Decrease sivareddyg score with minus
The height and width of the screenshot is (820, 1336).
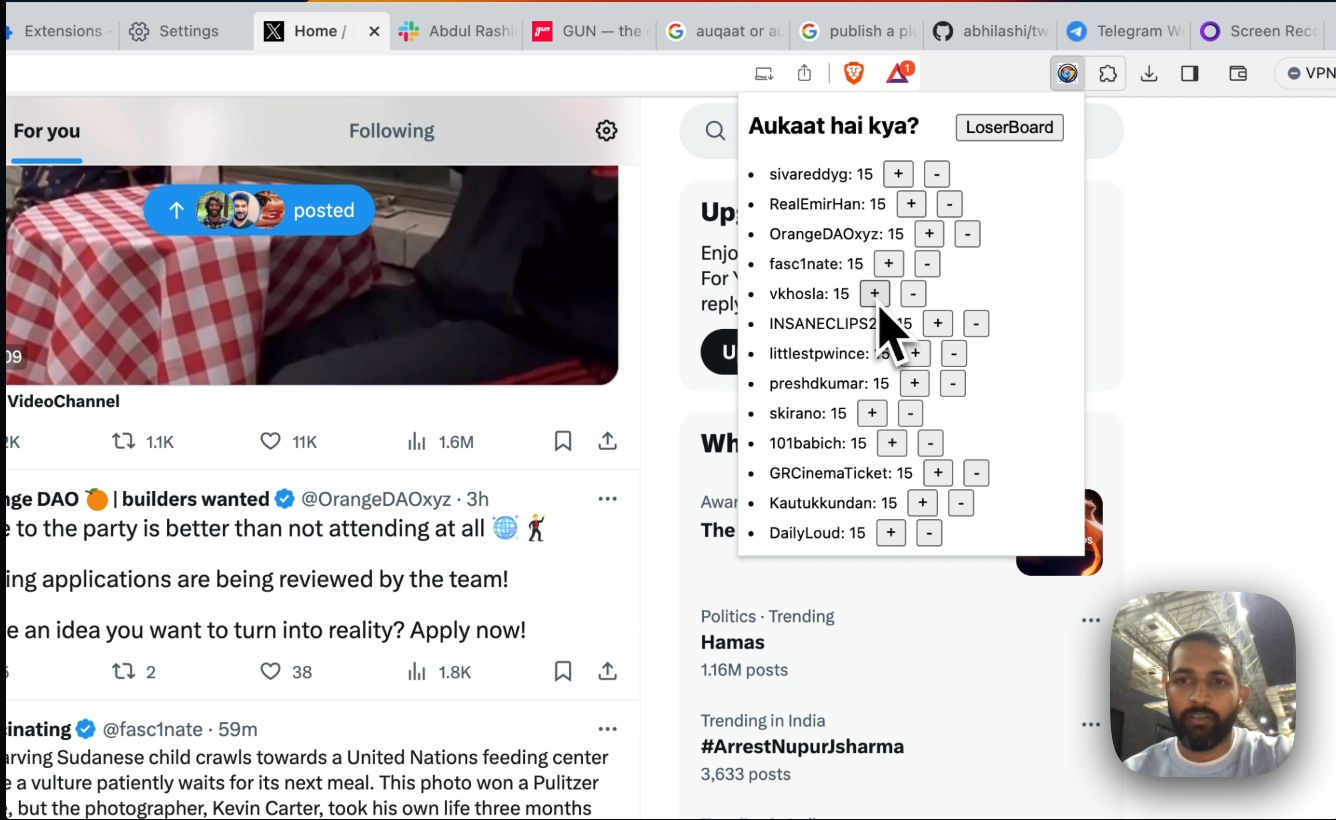click(x=936, y=174)
